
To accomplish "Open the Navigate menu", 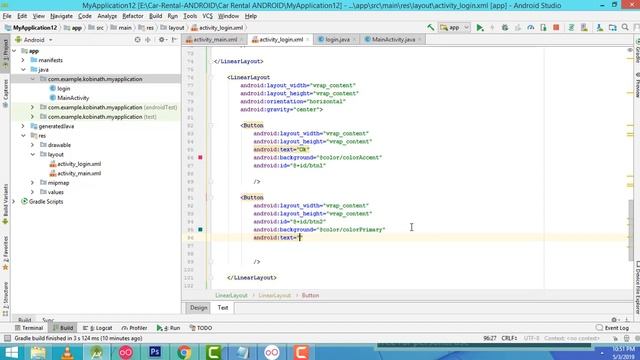I will point(61,16).
